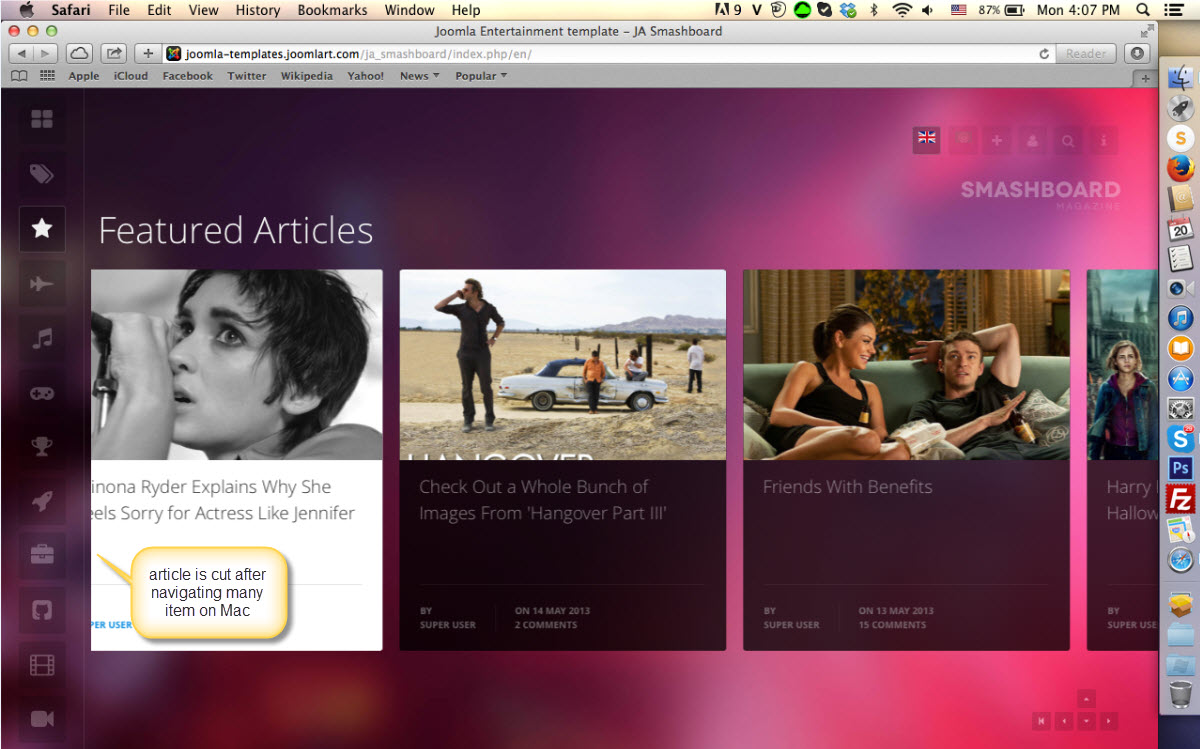1200x749 pixels.
Task: Select the briefcase icon in the sidebar
Action: pos(42,555)
